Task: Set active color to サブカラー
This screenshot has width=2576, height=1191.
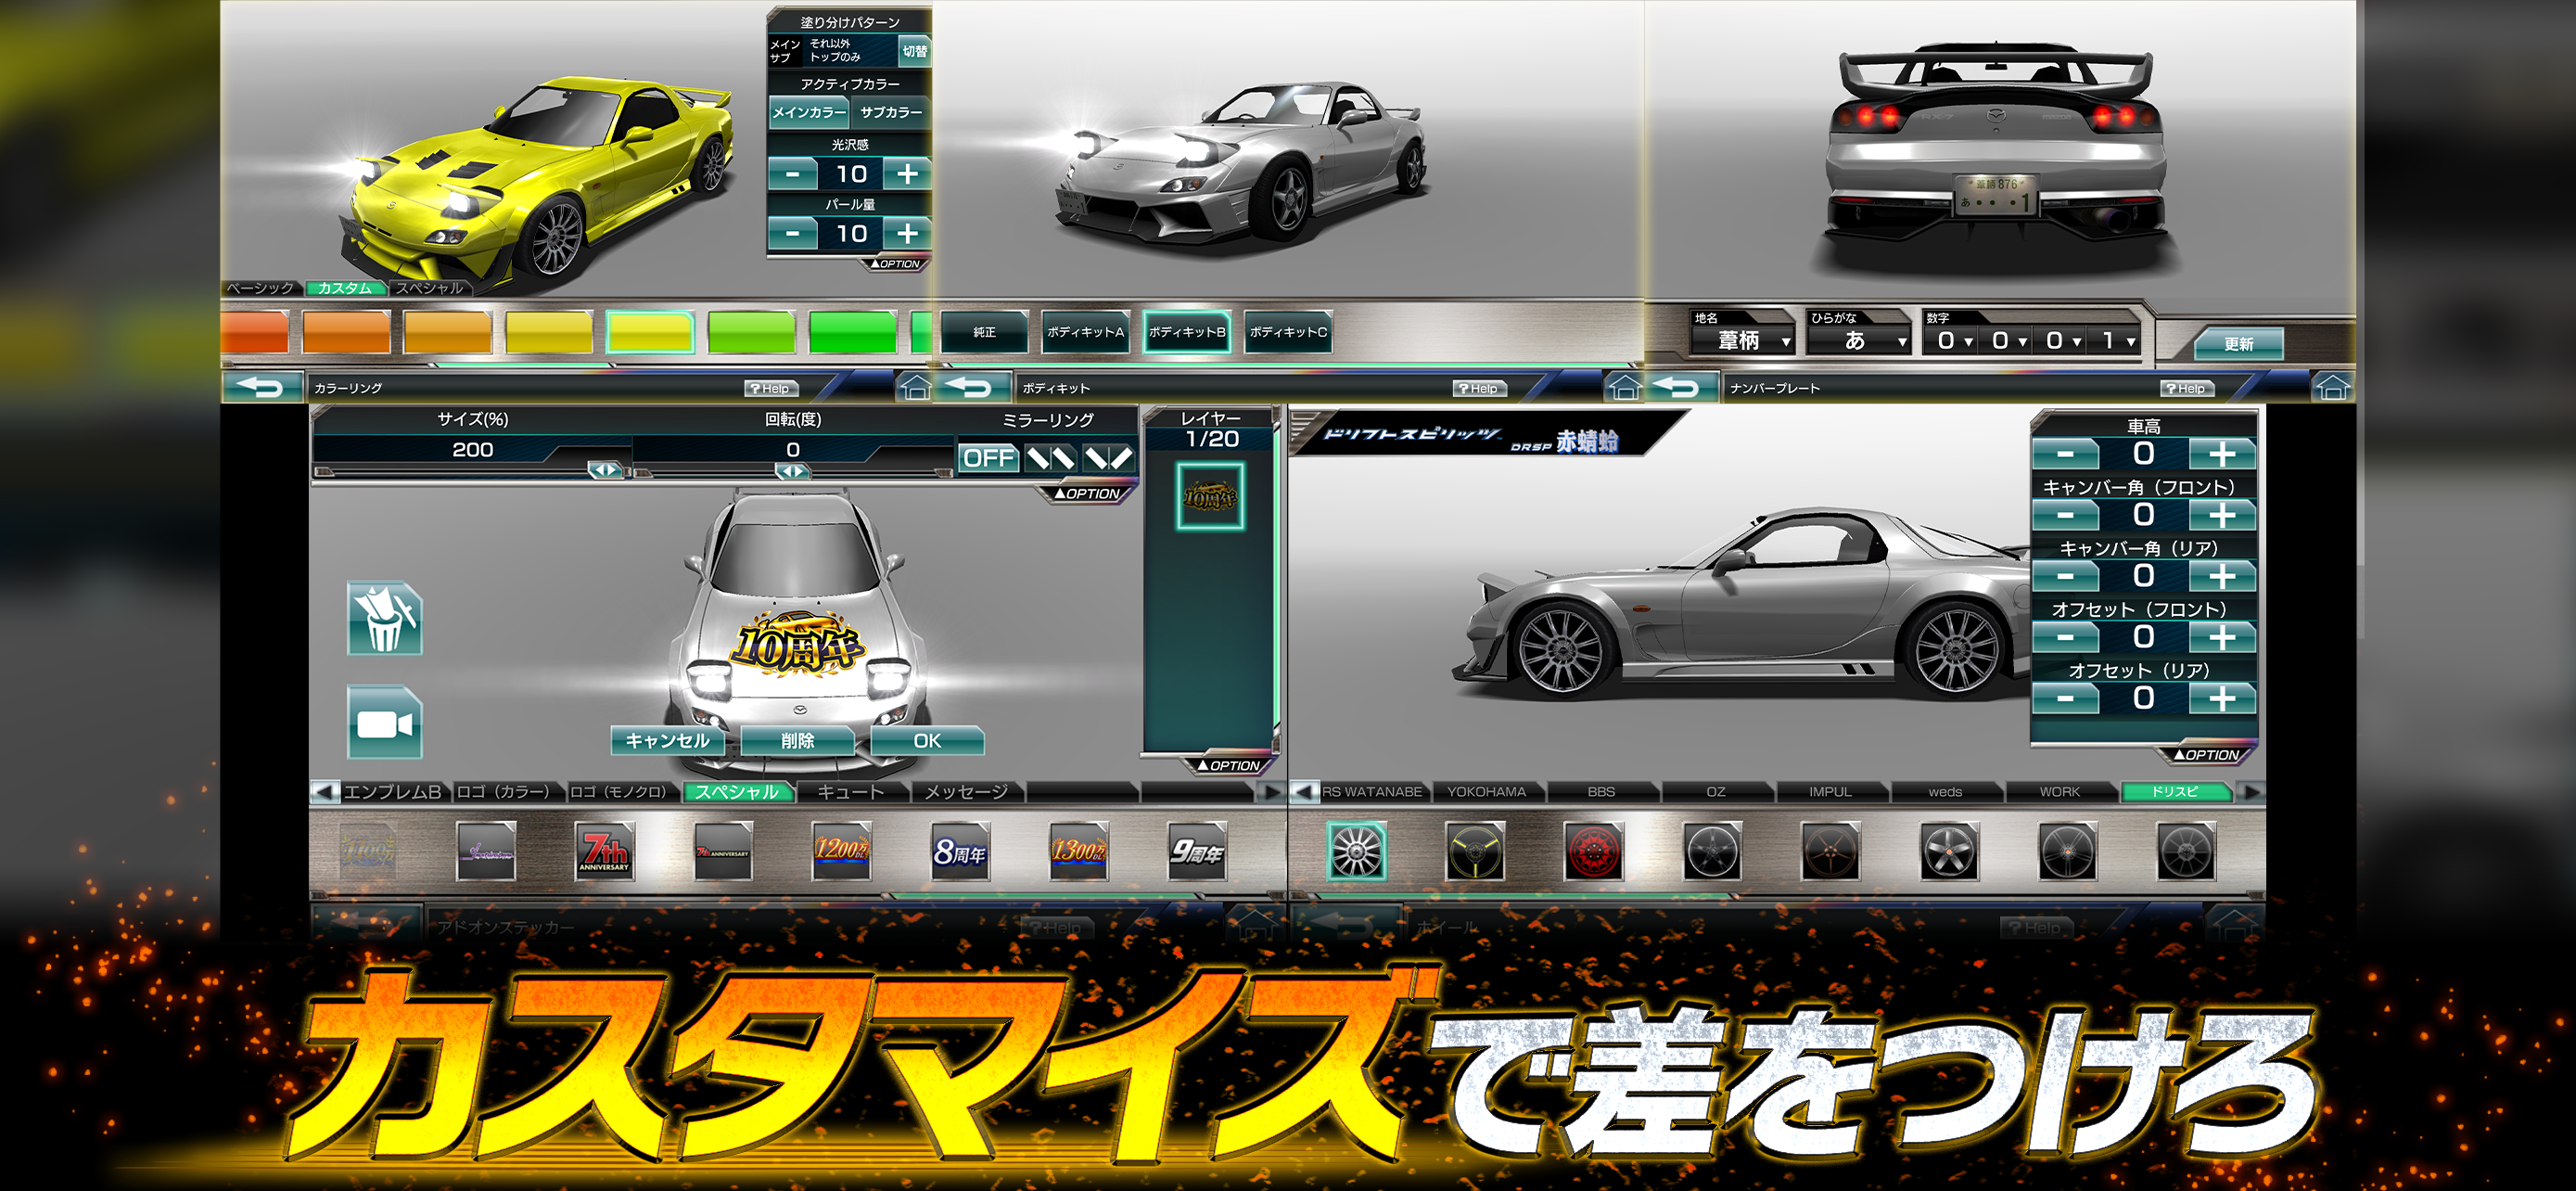Action: click(890, 112)
